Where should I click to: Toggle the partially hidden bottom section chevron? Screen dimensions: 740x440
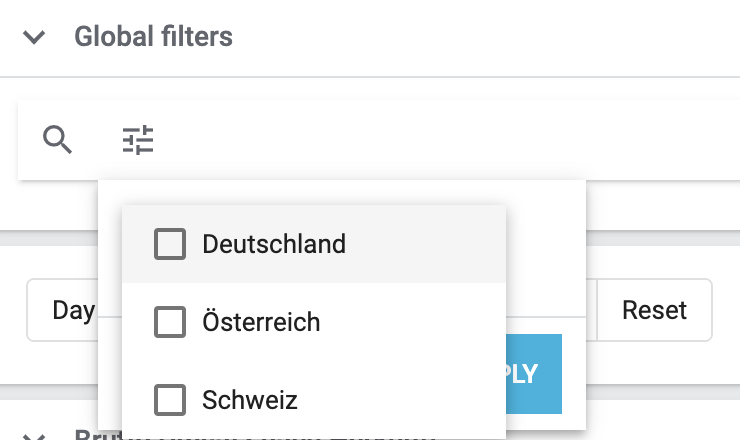pos(35,436)
